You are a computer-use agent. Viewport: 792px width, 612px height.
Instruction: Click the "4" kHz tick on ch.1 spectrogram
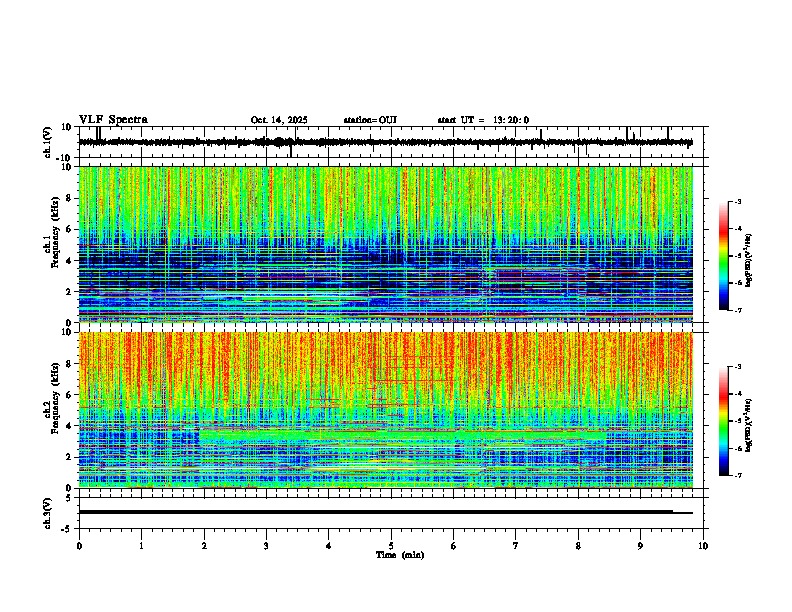point(70,261)
